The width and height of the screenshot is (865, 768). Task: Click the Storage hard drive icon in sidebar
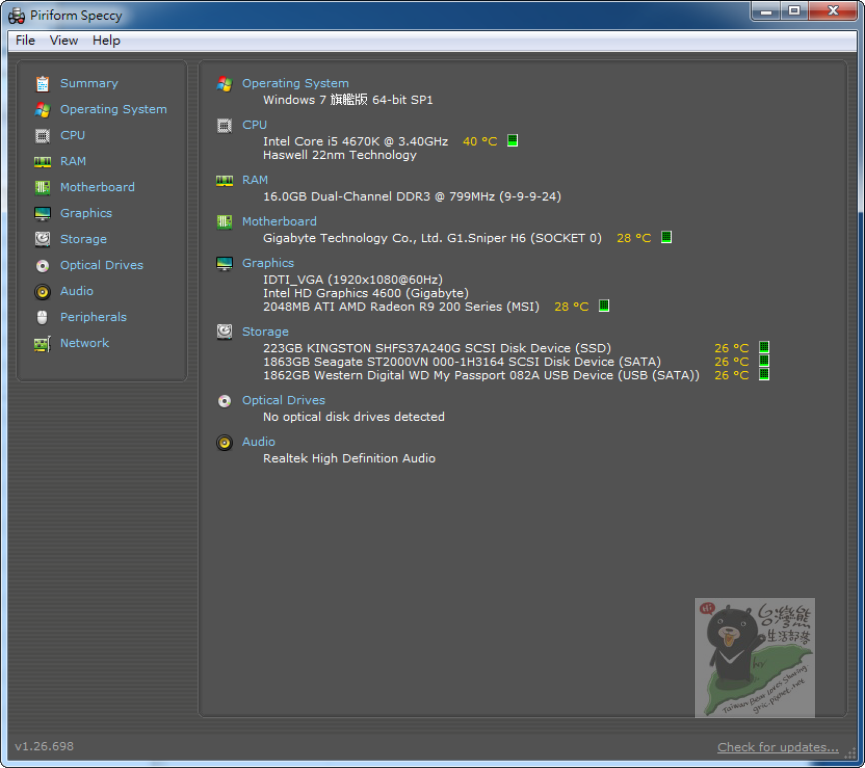click(x=42, y=239)
